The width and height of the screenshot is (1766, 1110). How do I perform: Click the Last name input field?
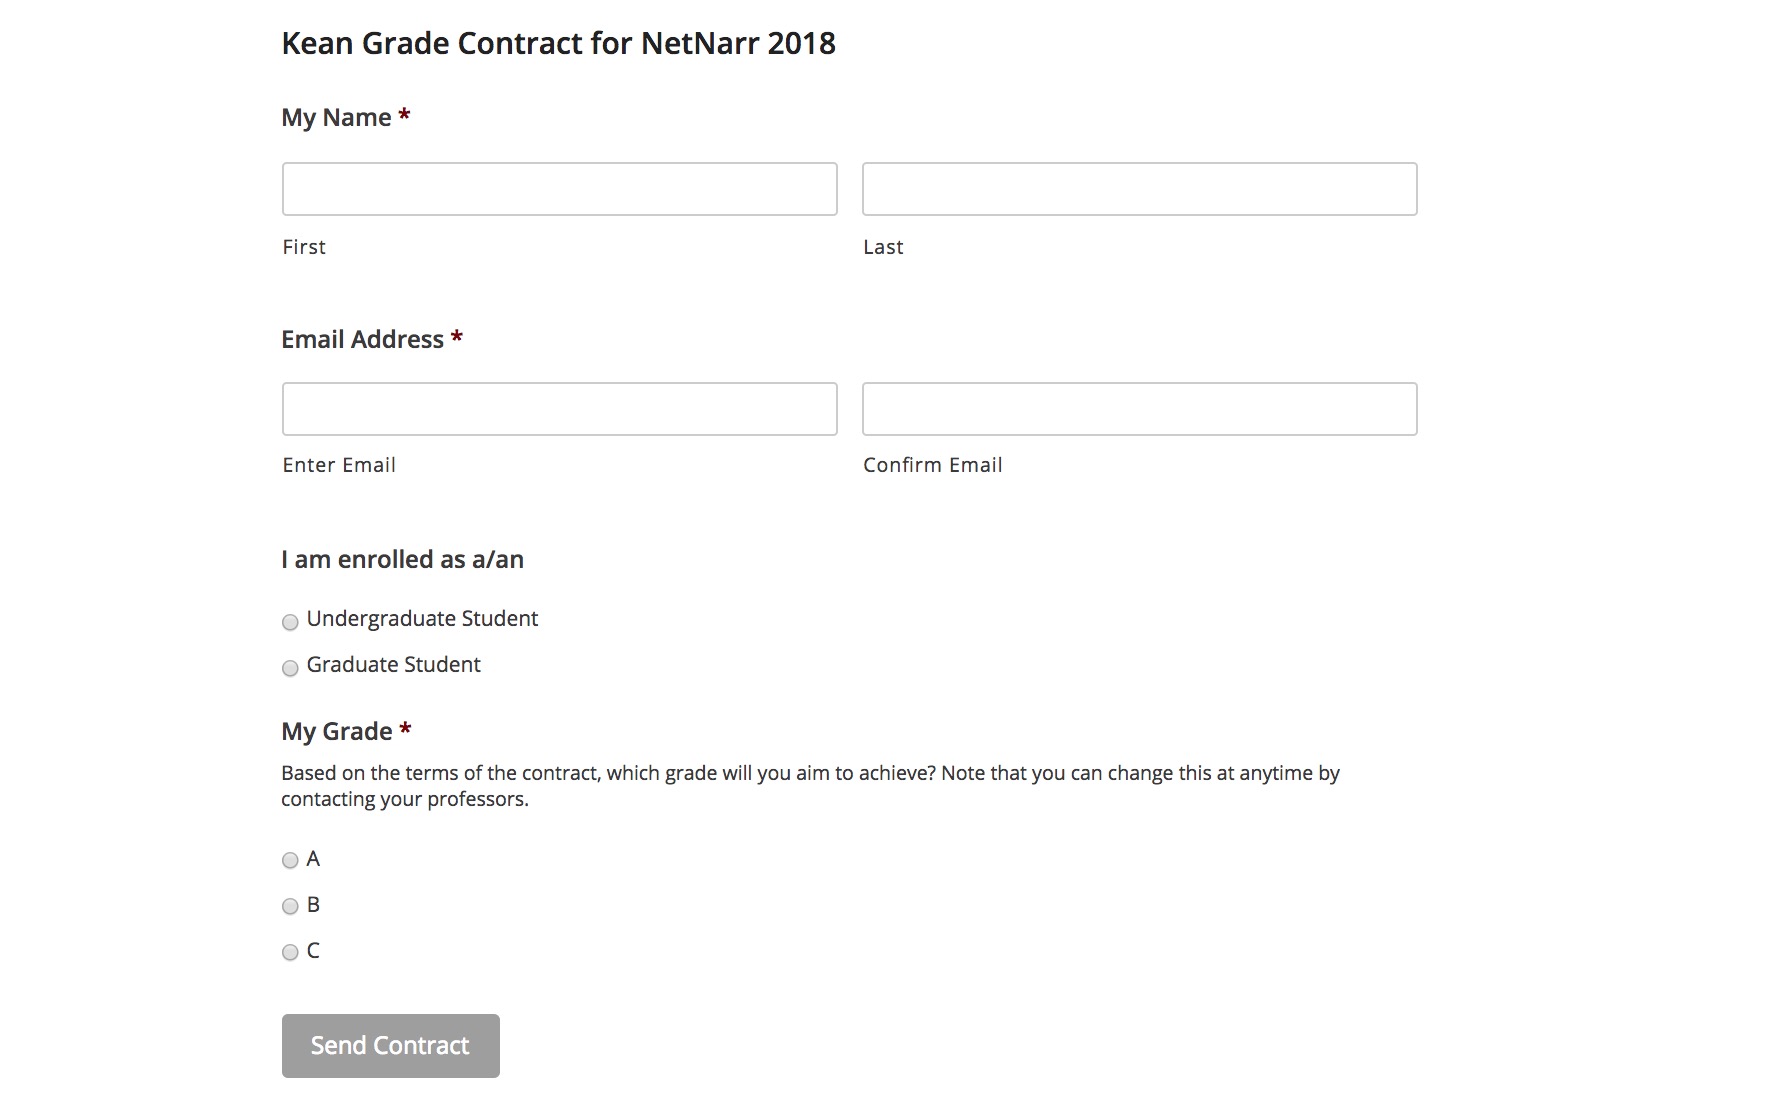1139,188
